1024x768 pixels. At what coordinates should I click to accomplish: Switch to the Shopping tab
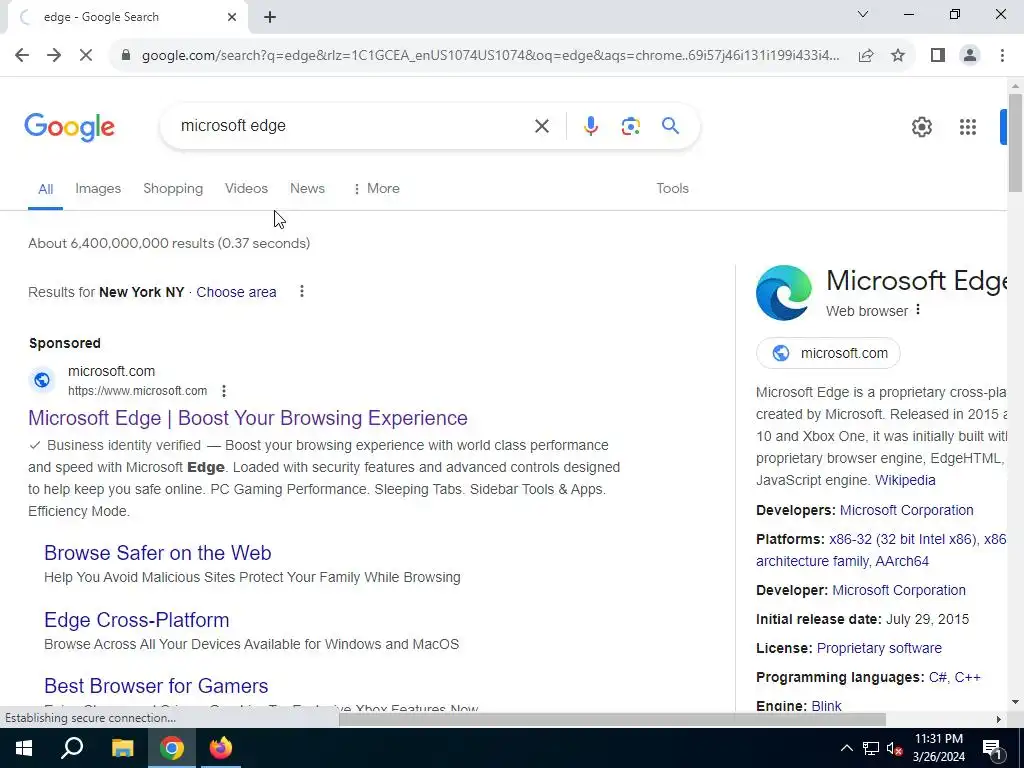pos(173,188)
